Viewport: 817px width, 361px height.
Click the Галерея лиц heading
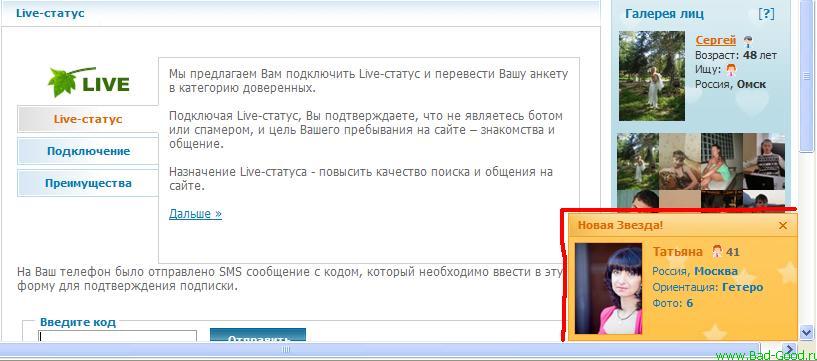pos(664,14)
